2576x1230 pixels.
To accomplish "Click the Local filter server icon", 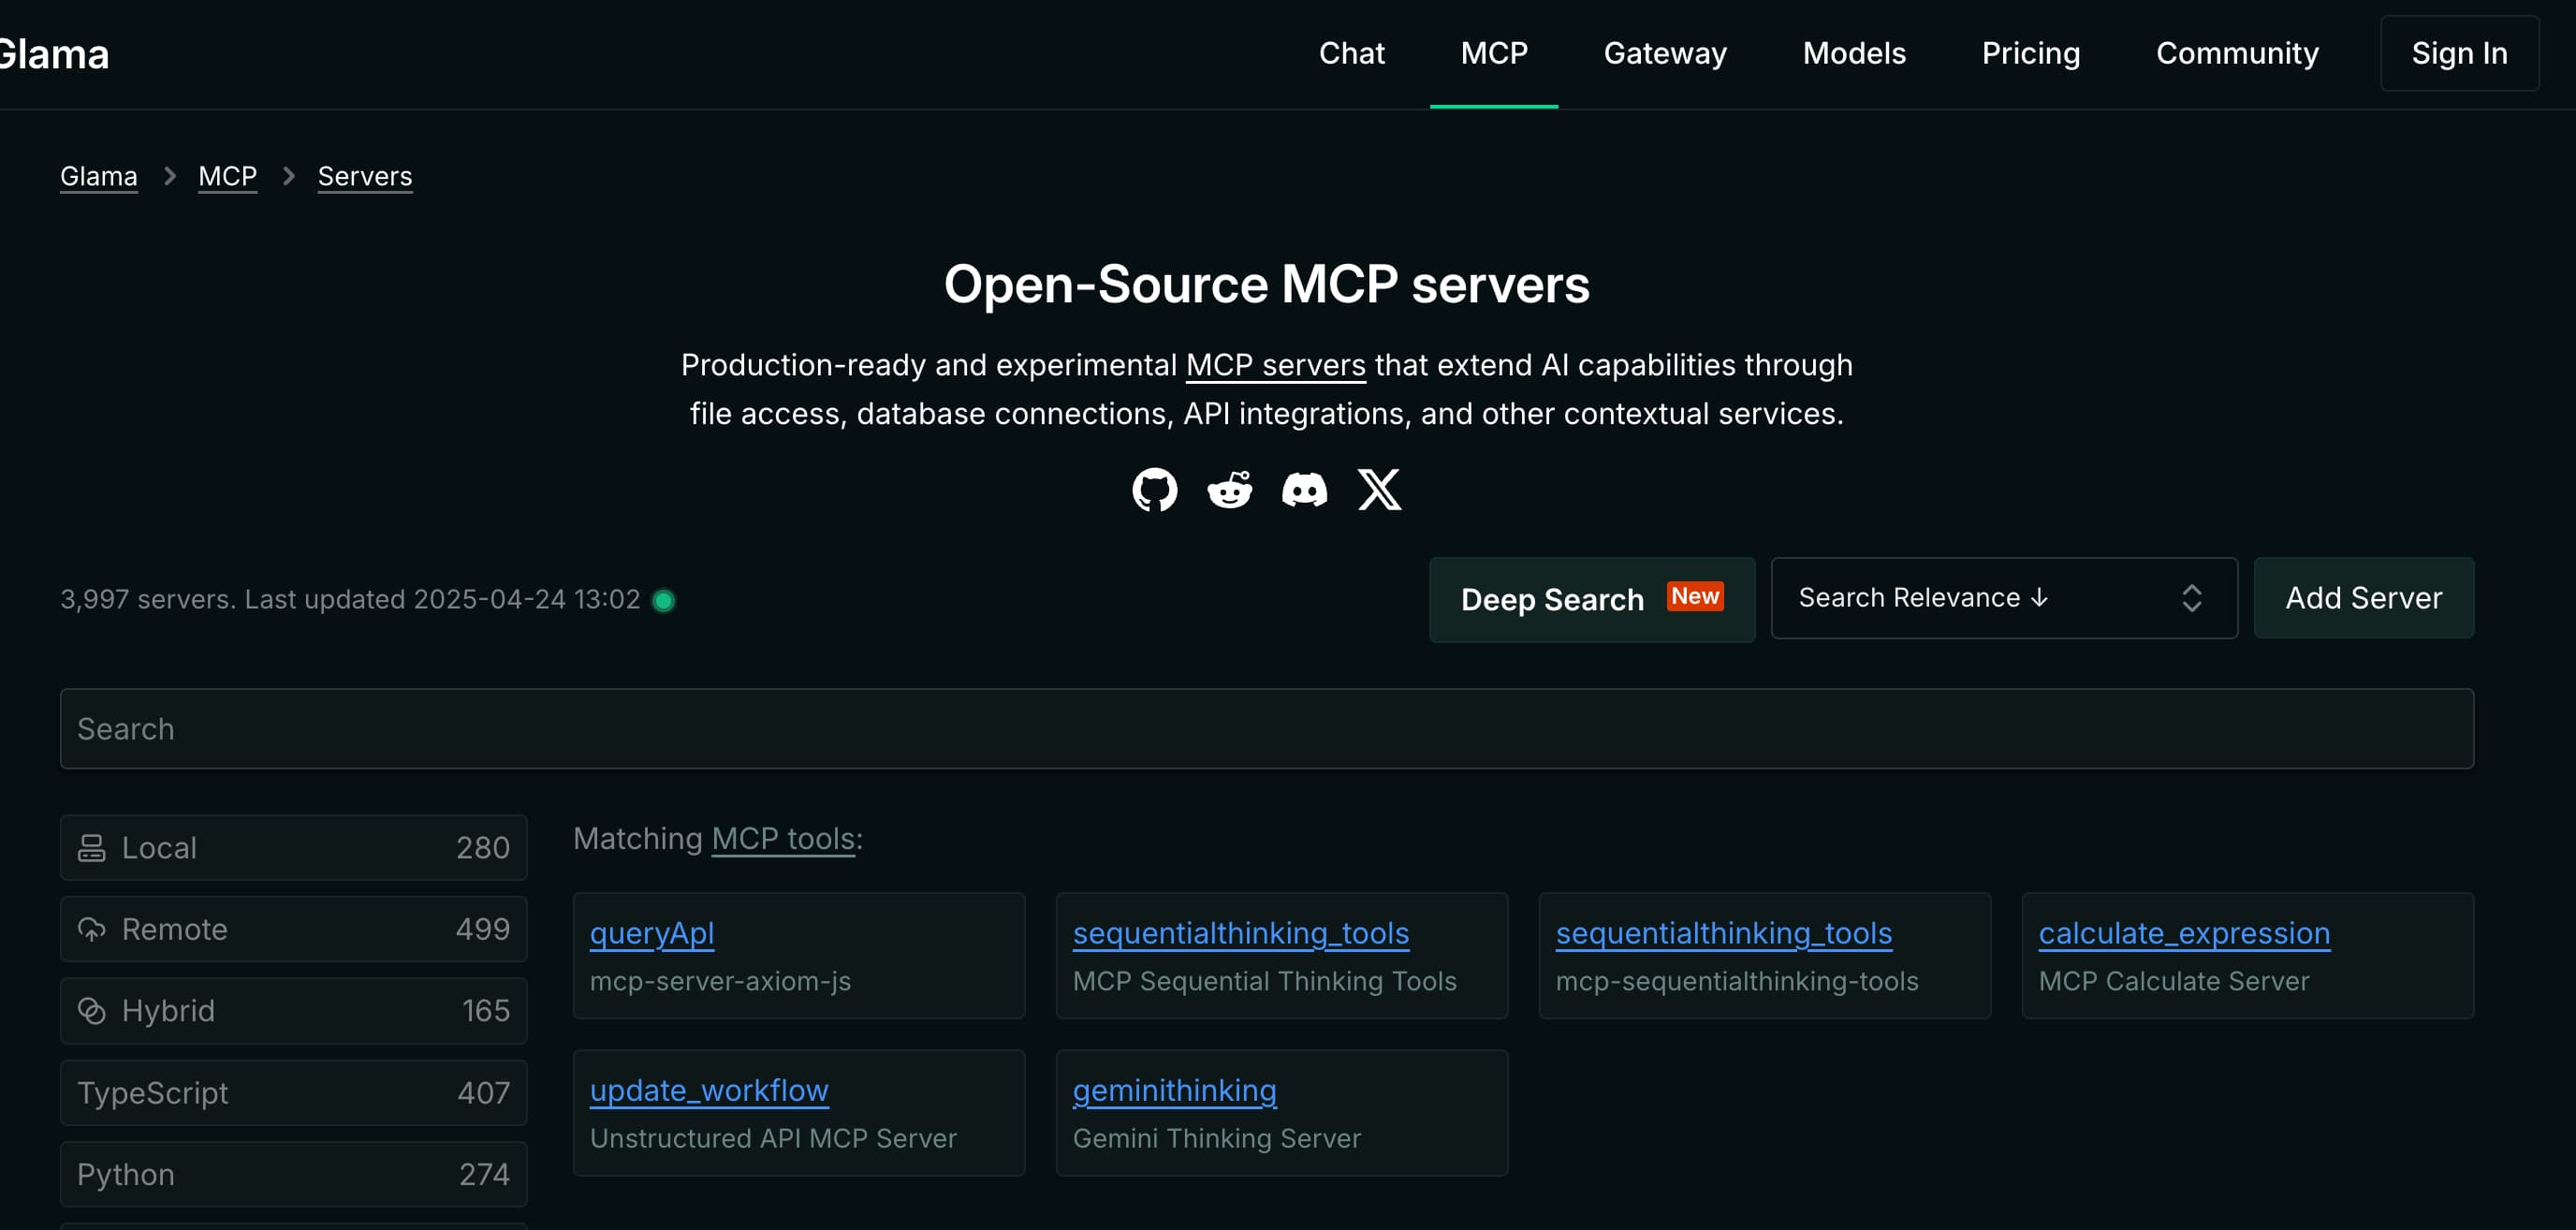I will tap(92, 848).
